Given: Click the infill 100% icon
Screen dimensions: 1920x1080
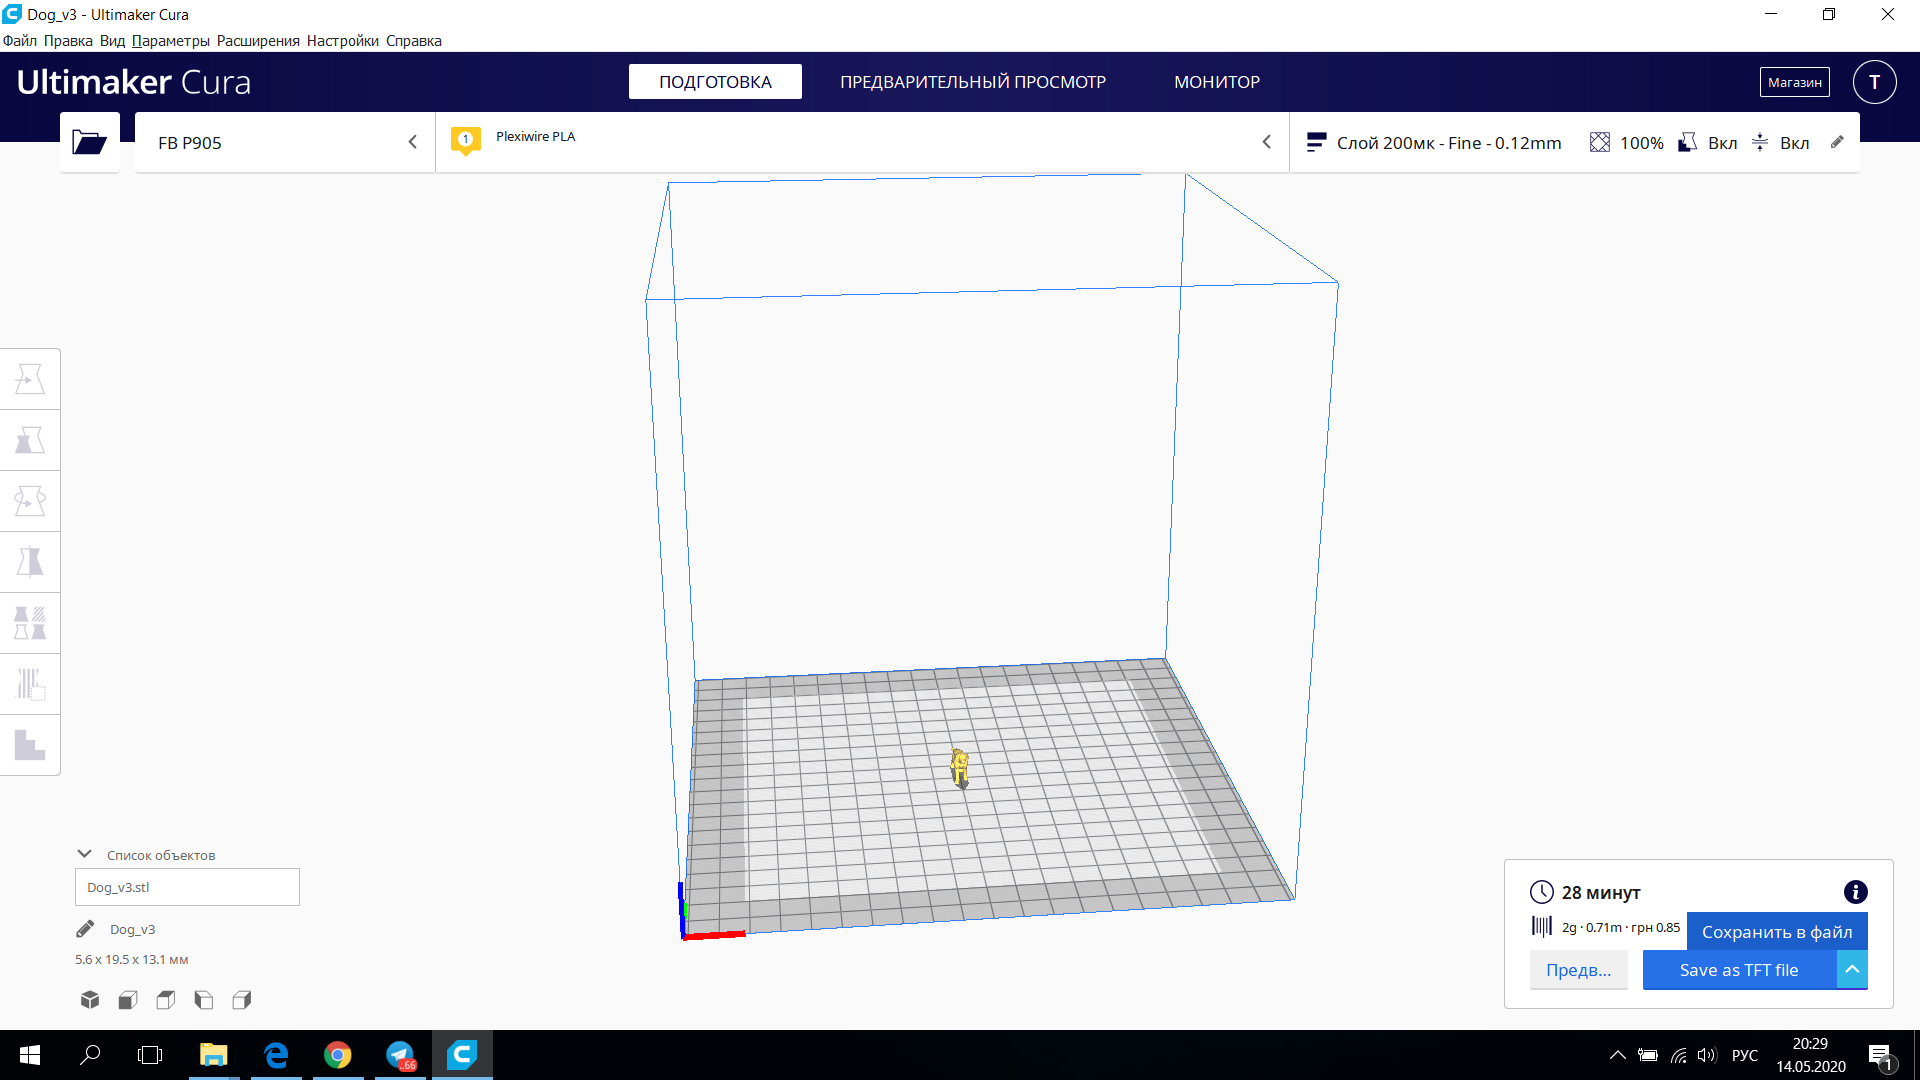Looking at the screenshot, I should tap(1600, 143).
